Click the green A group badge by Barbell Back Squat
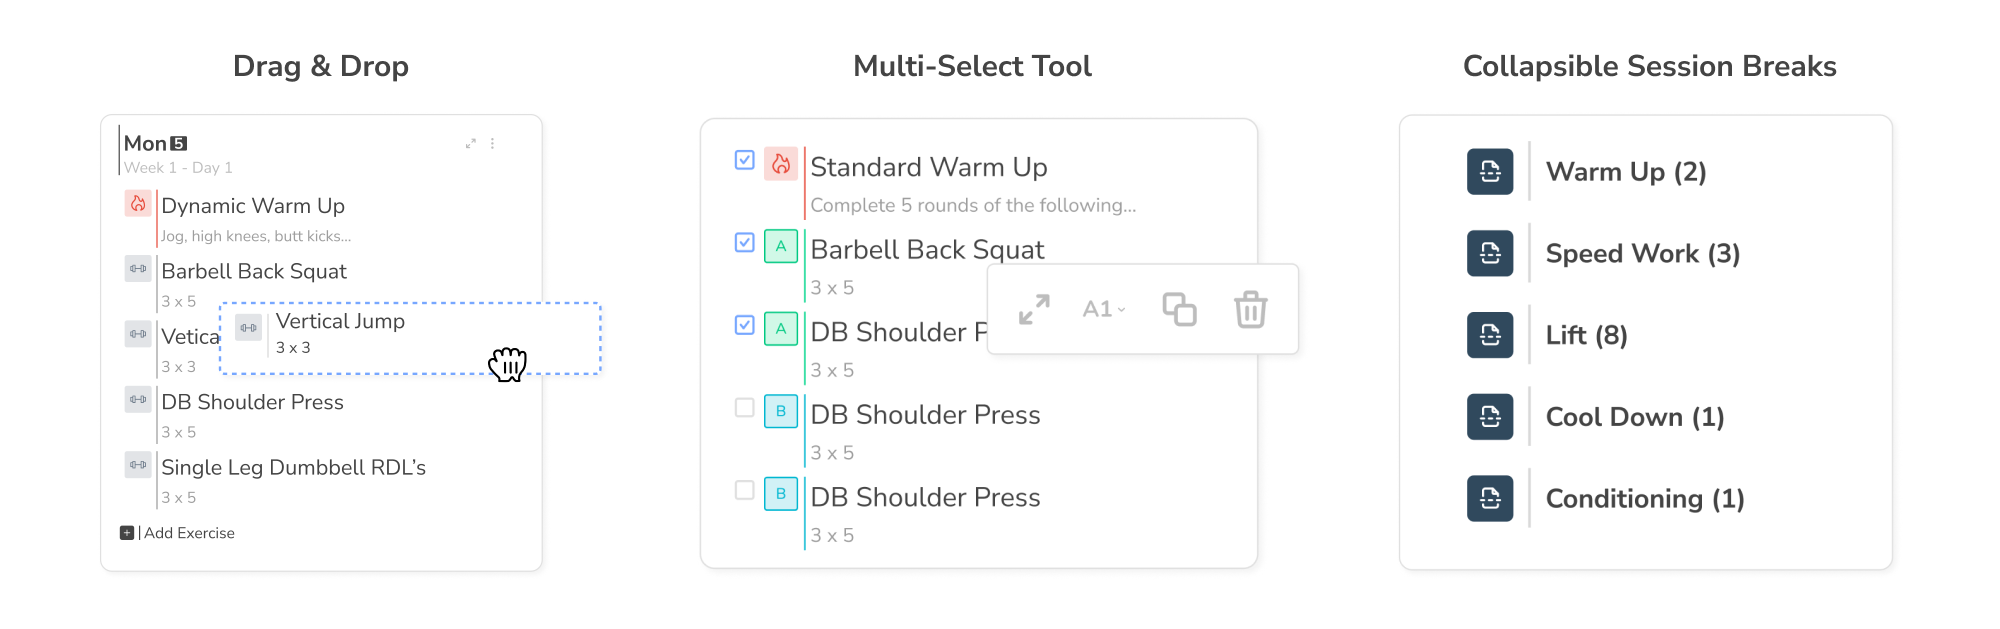Image resolution: width=2000 pixels, height=629 pixels. (x=781, y=247)
